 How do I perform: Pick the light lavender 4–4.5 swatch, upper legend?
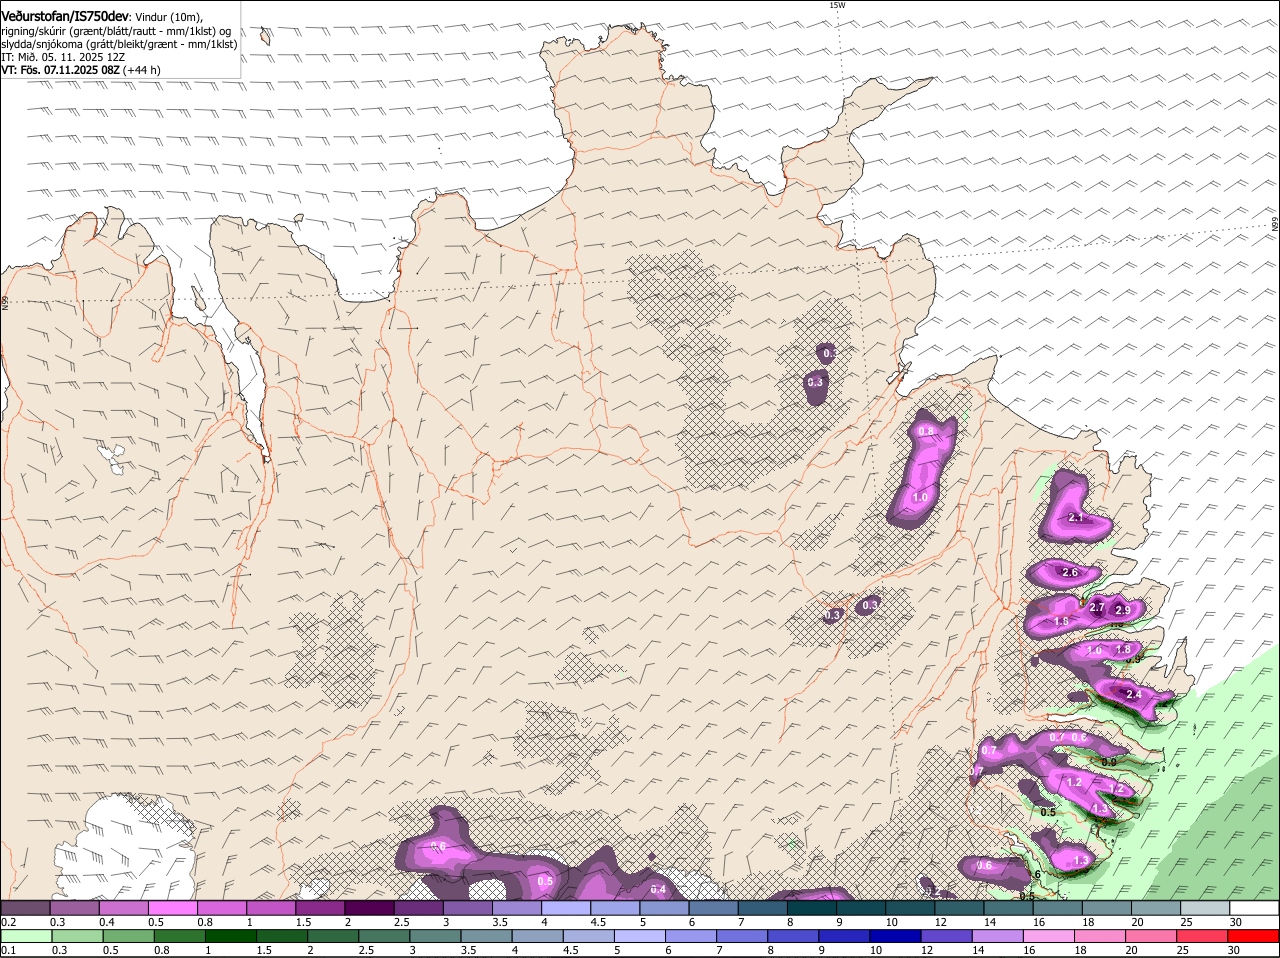(x=566, y=908)
